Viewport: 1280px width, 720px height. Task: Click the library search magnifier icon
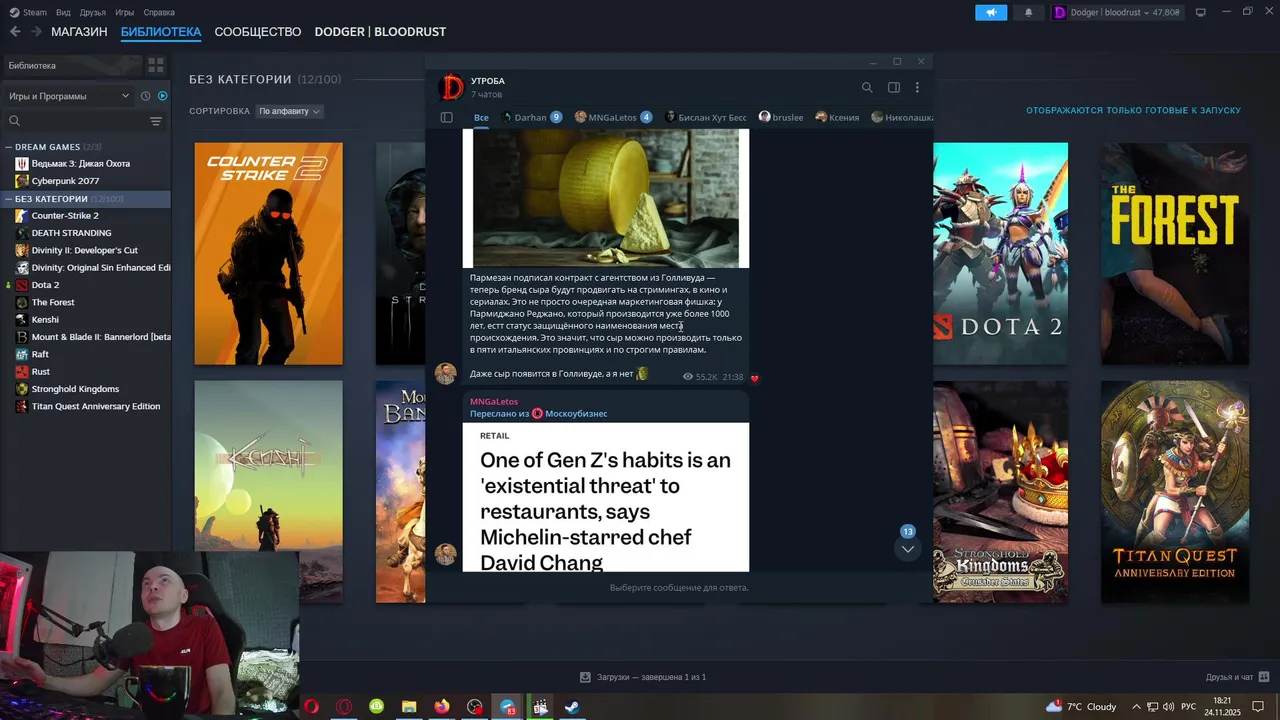pyautogui.click(x=14, y=121)
